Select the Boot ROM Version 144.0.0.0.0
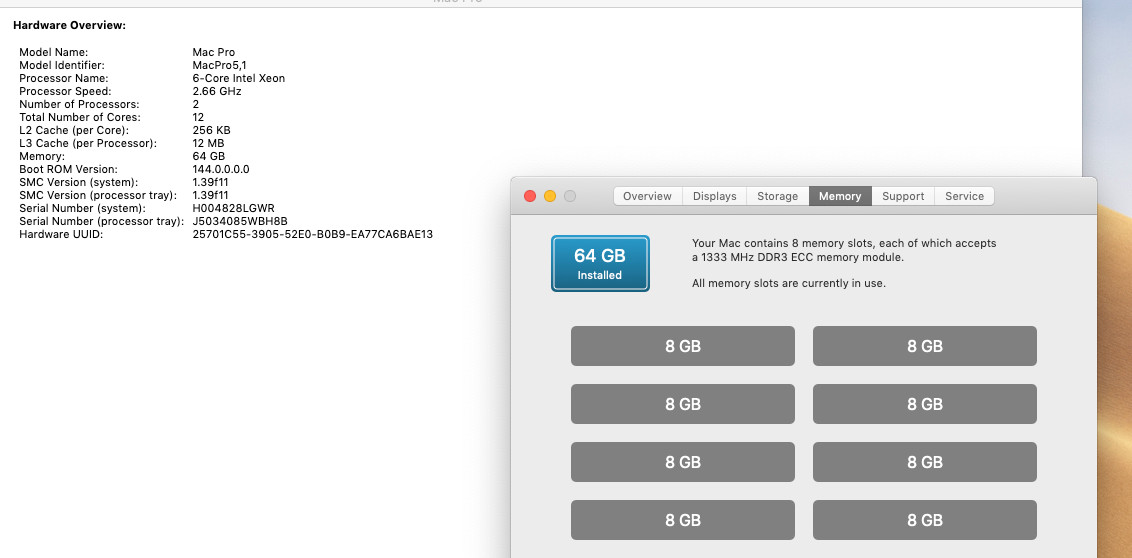Viewport: 1132px width, 558px height. click(221, 169)
